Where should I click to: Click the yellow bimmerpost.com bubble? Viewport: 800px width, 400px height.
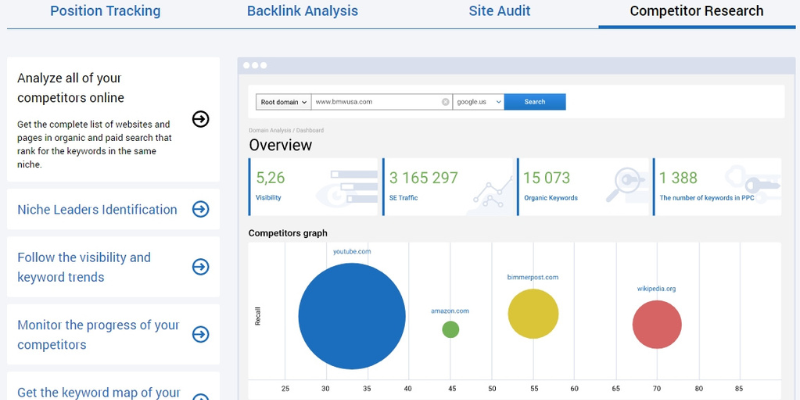533,314
